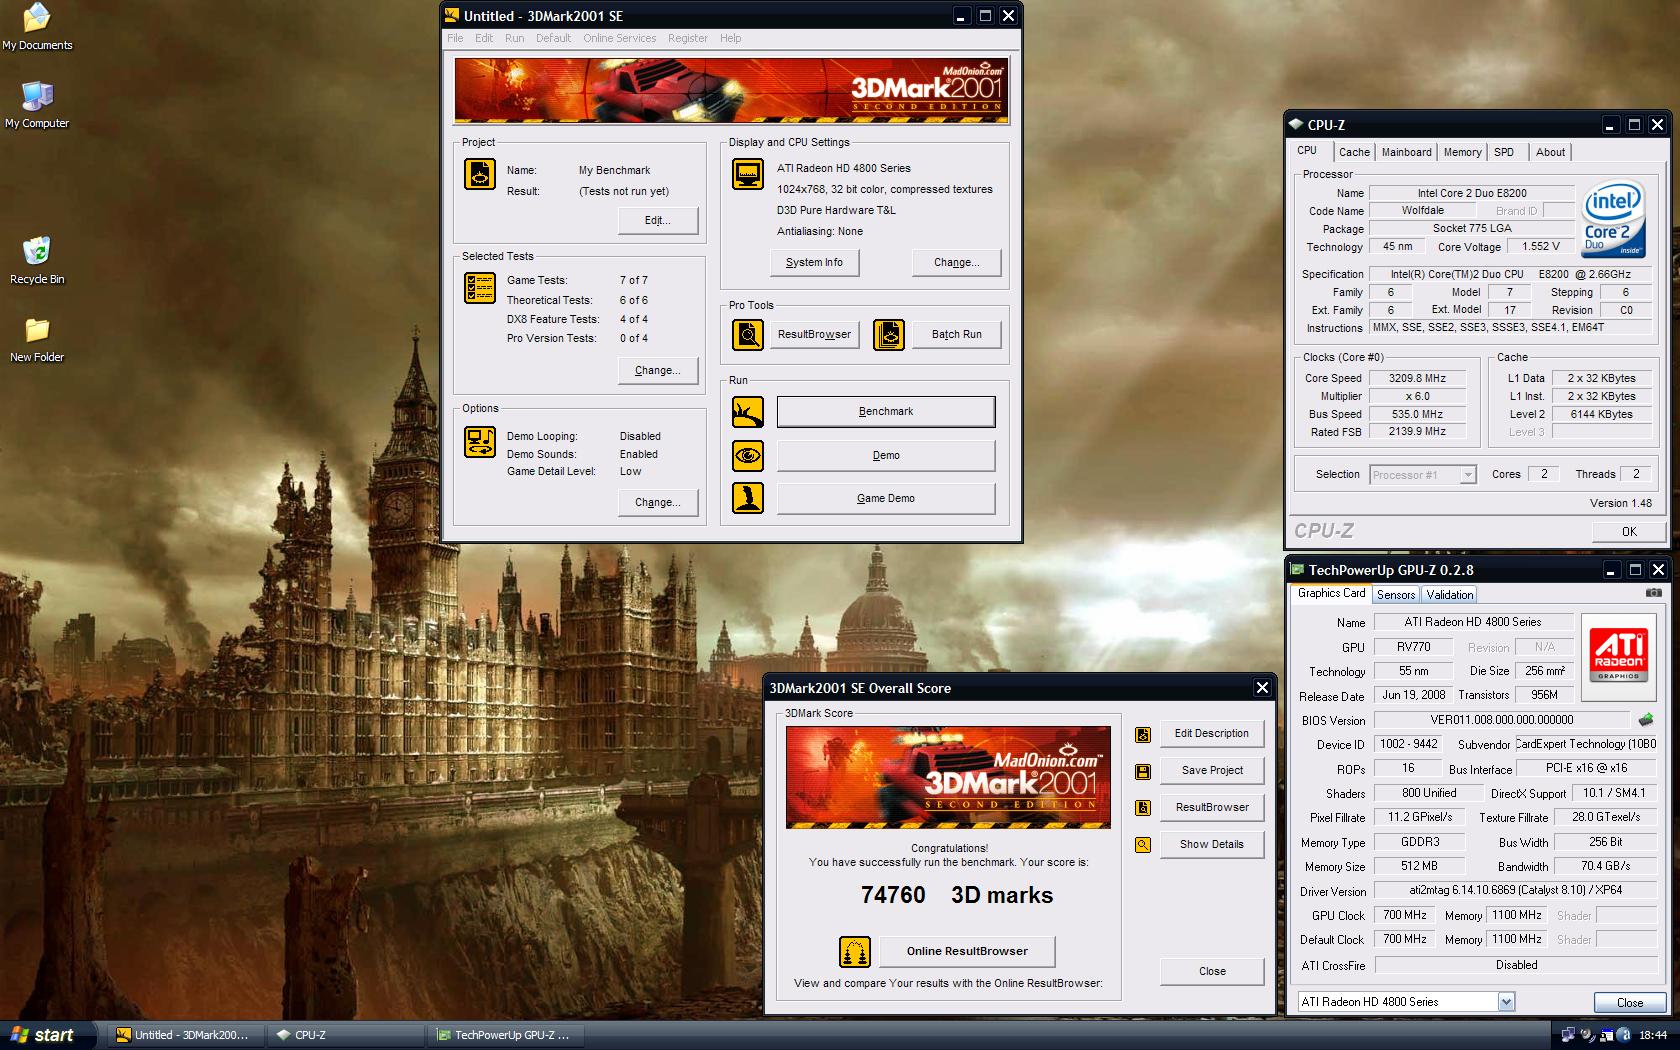Click the Batch Run icon
Viewport: 1680px width, 1050px height.
click(x=889, y=334)
